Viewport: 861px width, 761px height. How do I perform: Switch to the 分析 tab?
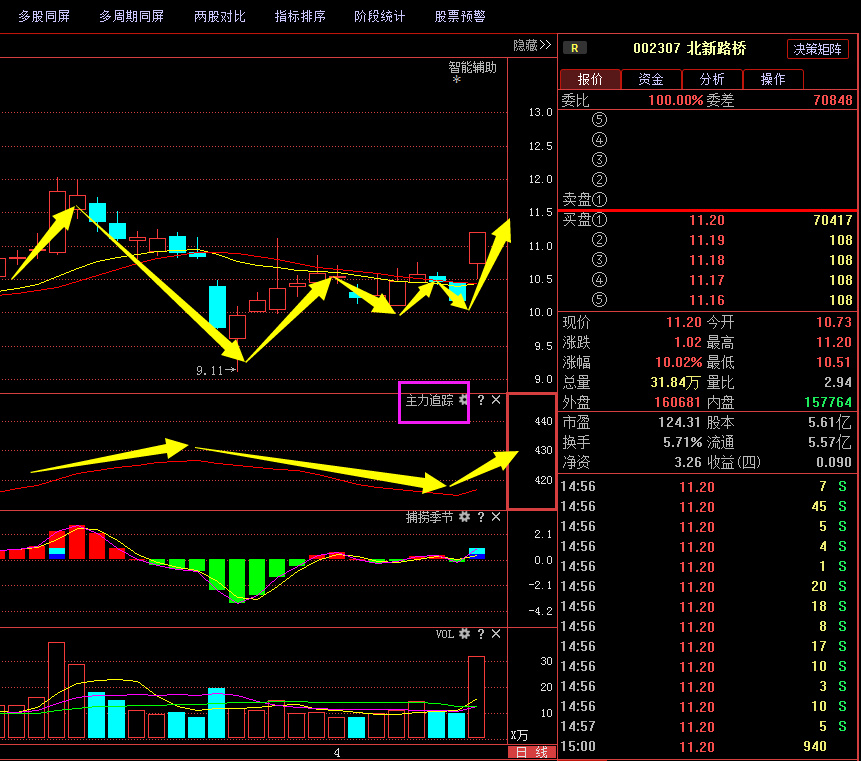coord(712,79)
